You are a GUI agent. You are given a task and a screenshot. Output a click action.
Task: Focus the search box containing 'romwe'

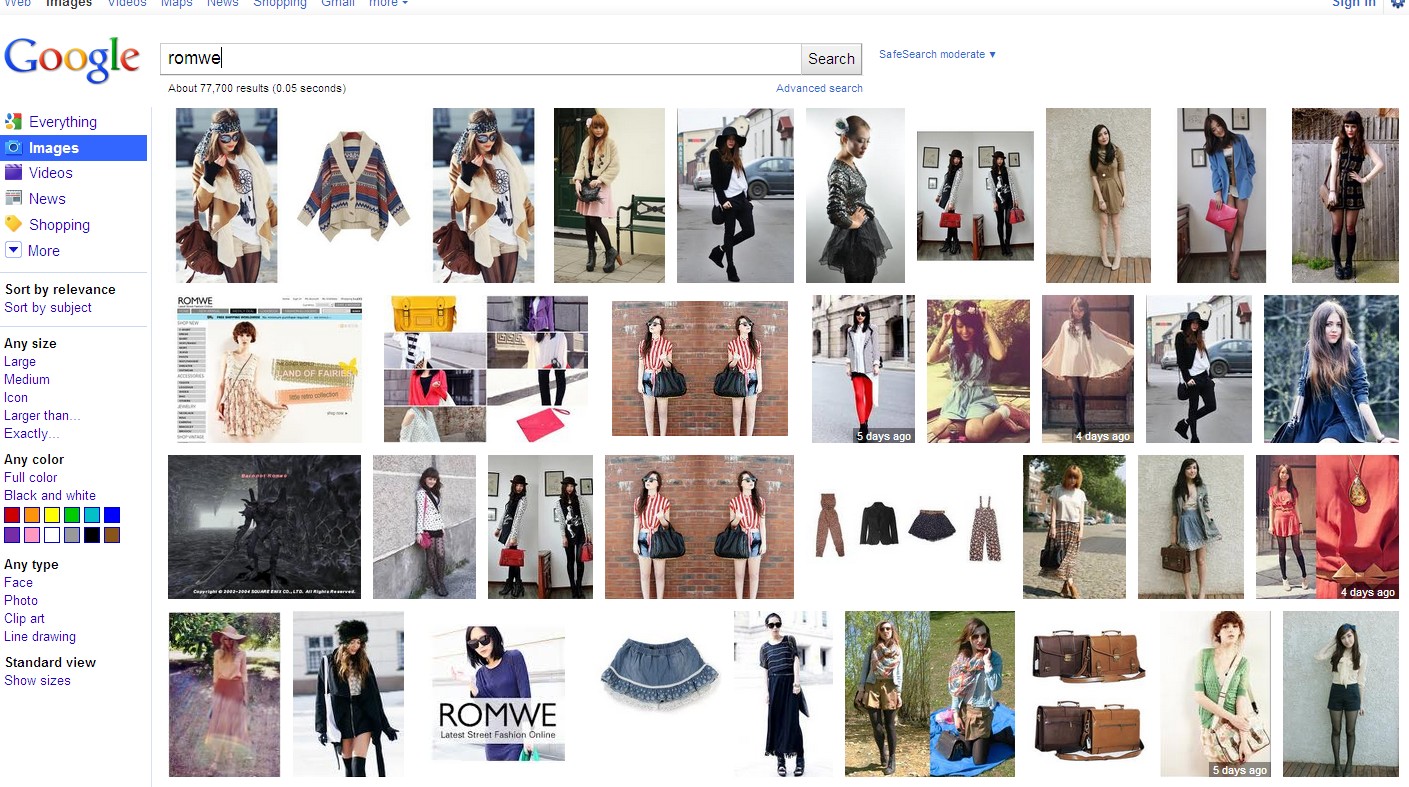(481, 59)
